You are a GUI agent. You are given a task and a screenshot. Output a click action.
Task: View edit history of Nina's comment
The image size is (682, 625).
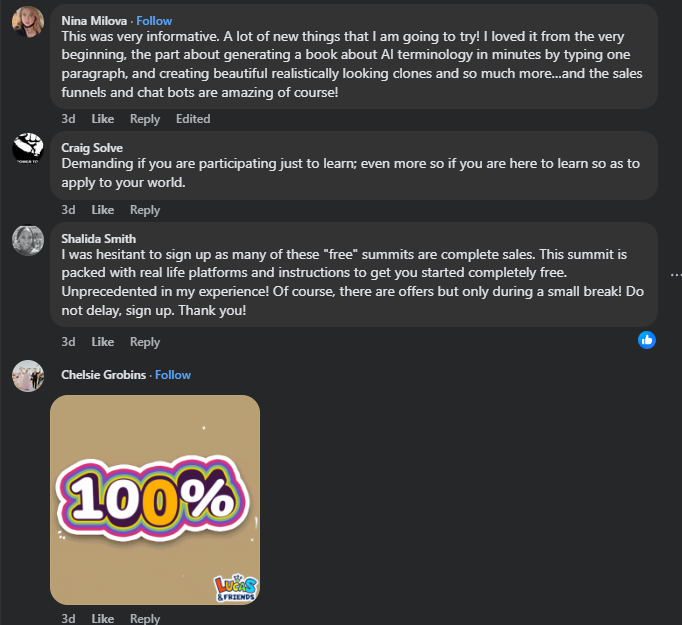click(193, 119)
